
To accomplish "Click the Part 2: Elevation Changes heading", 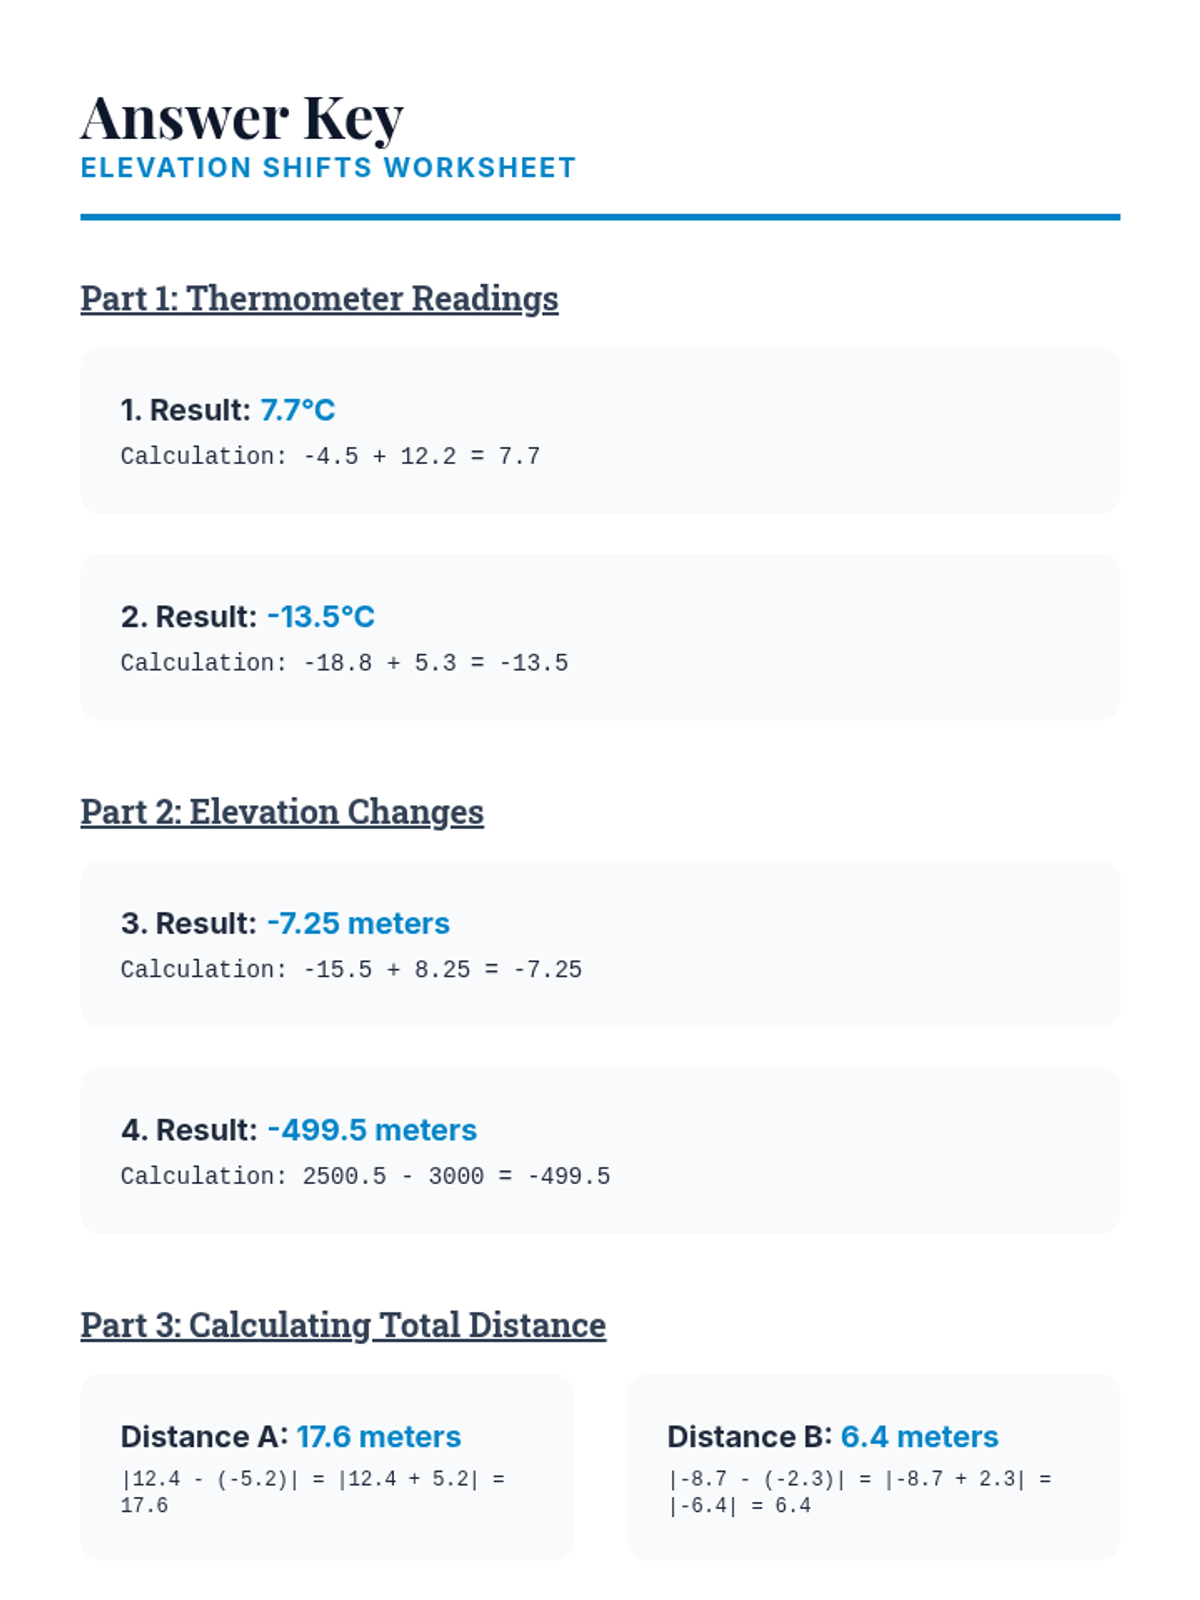I will (282, 811).
